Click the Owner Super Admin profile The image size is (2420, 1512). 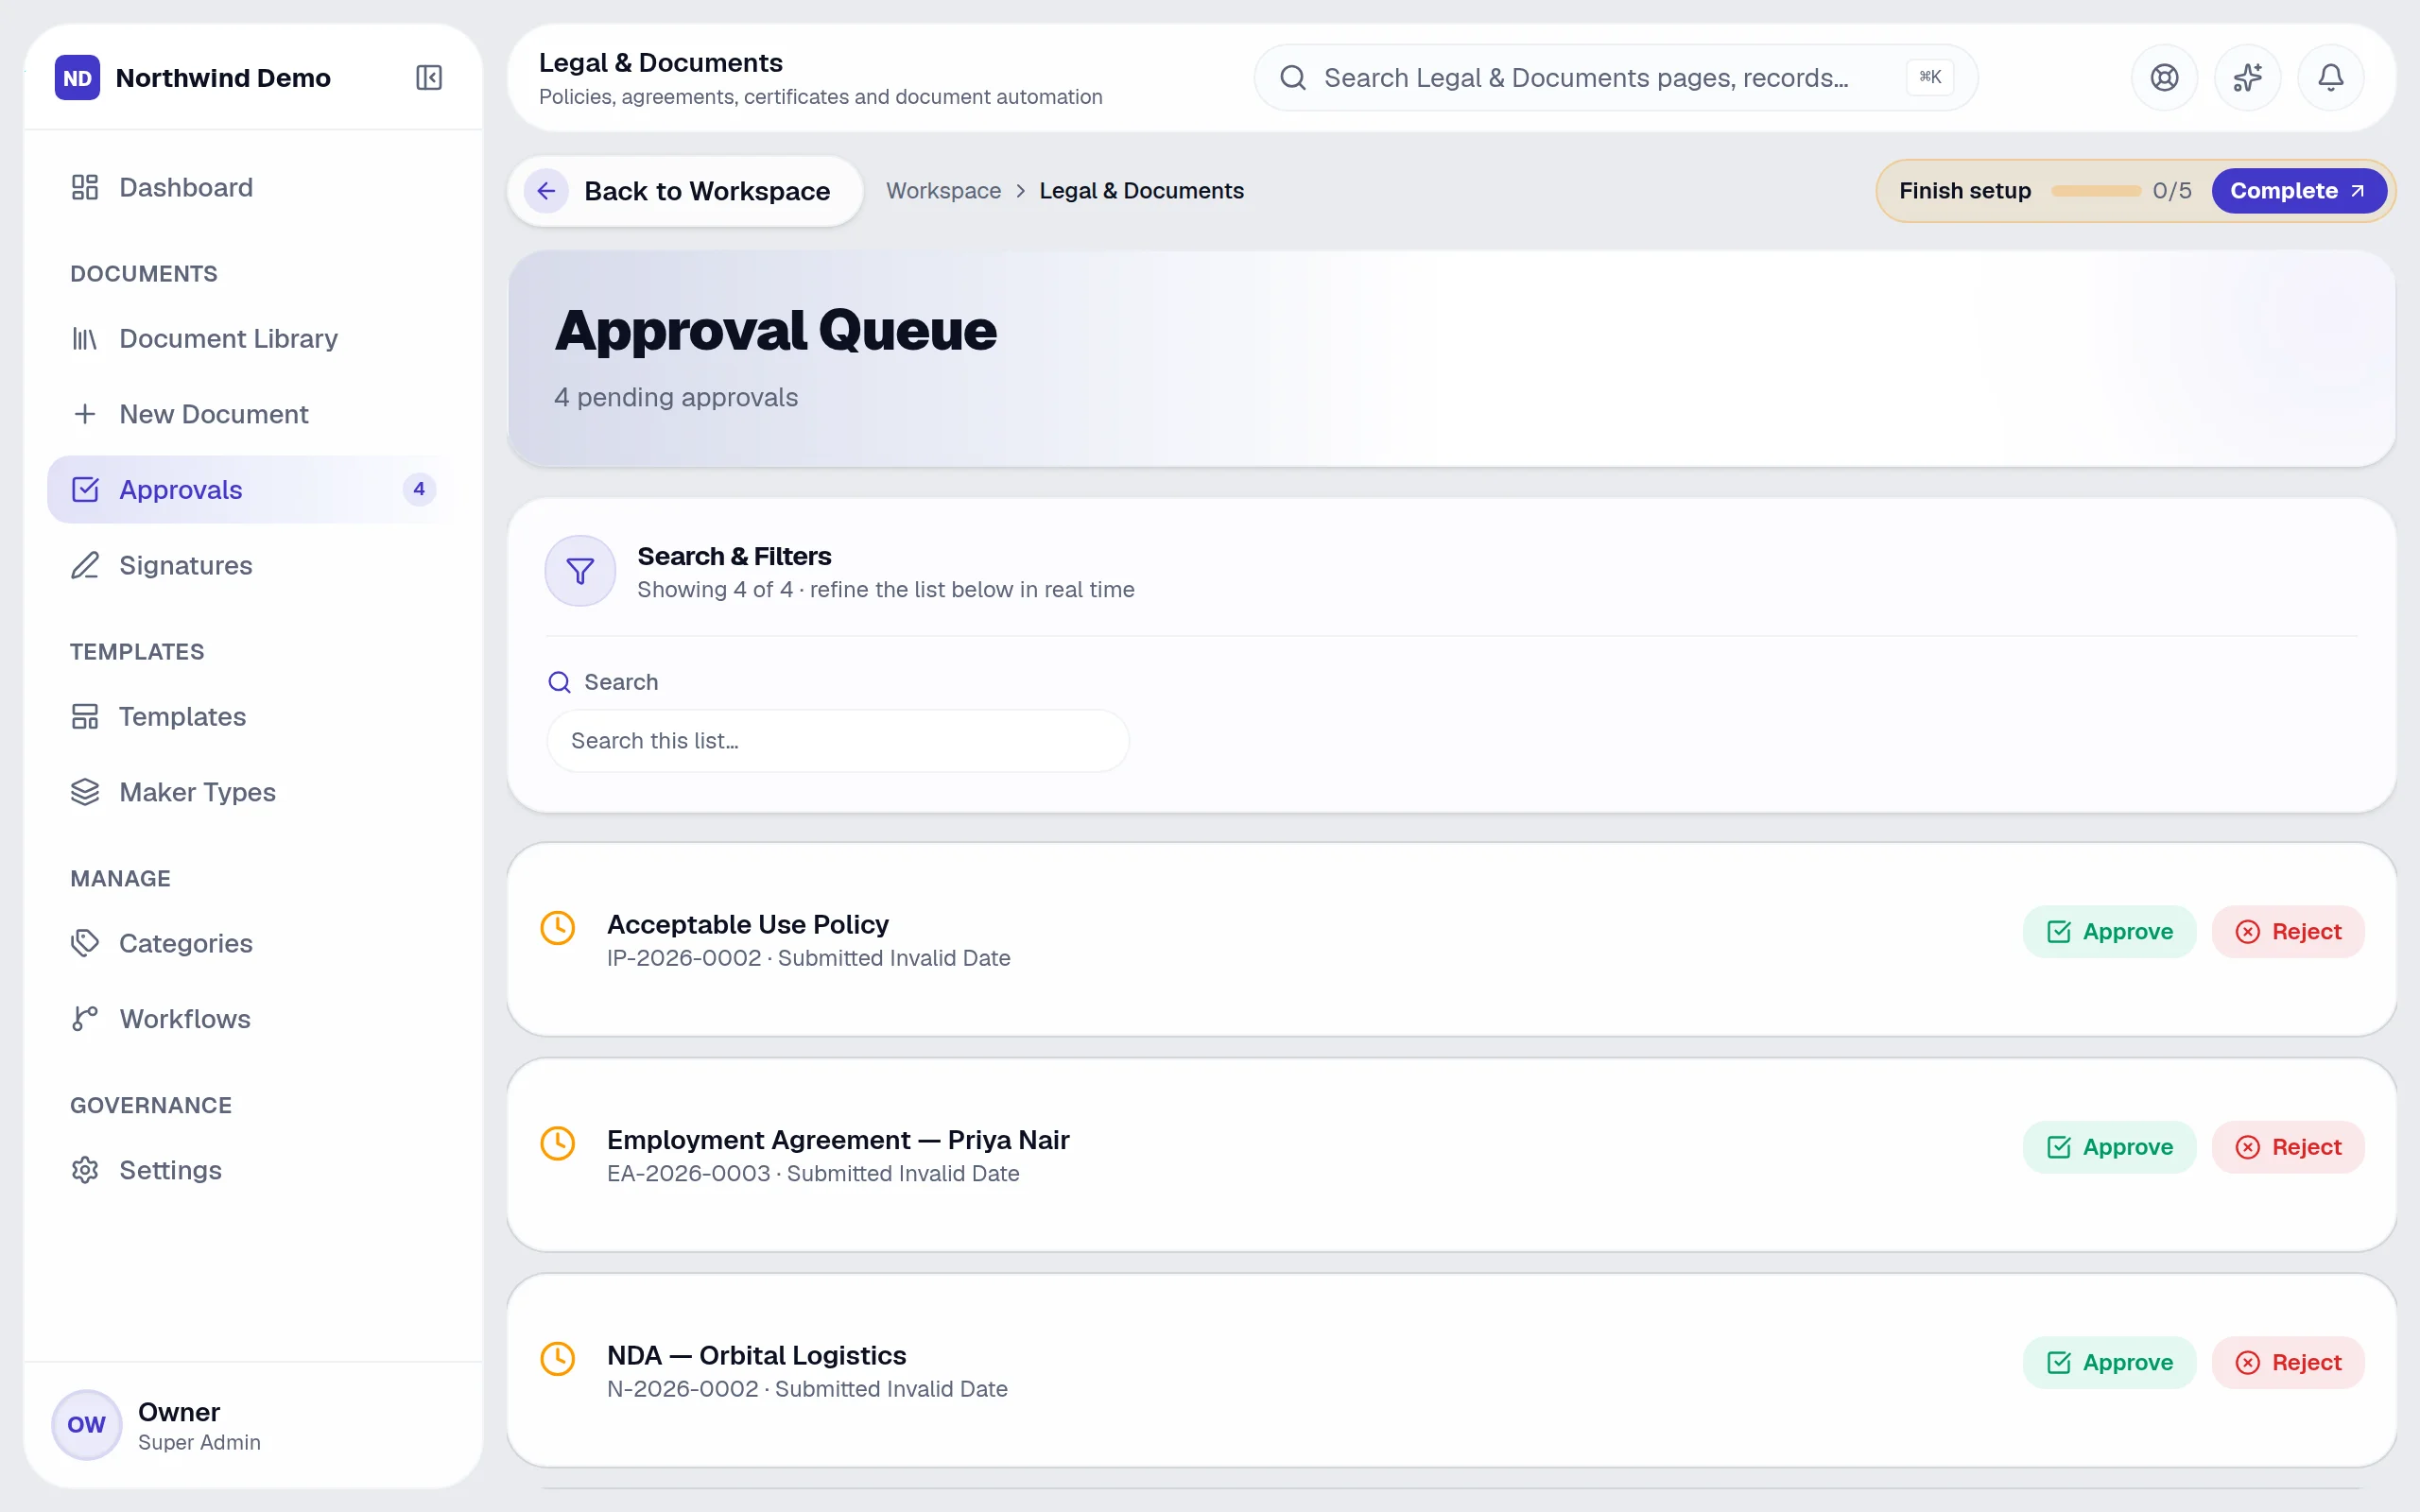253,1425
